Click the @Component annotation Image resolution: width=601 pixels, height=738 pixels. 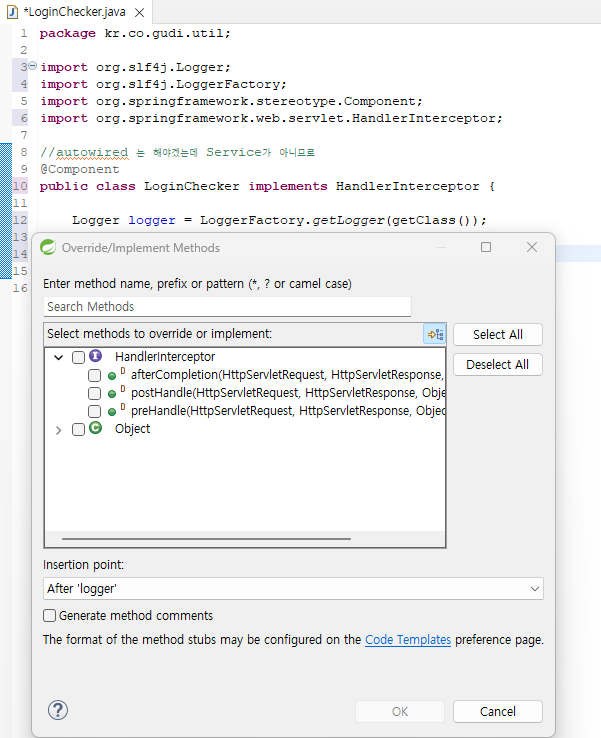click(x=80, y=169)
